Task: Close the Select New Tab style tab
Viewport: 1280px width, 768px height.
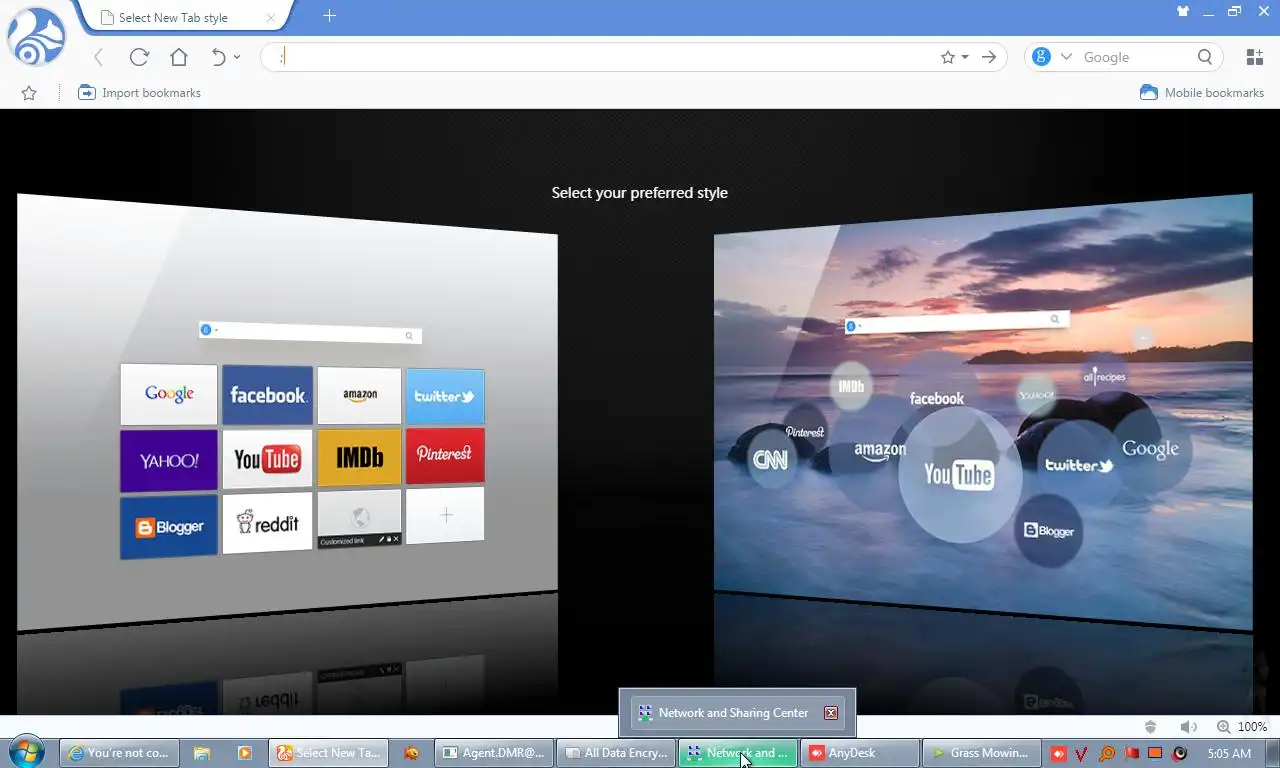Action: click(271, 17)
